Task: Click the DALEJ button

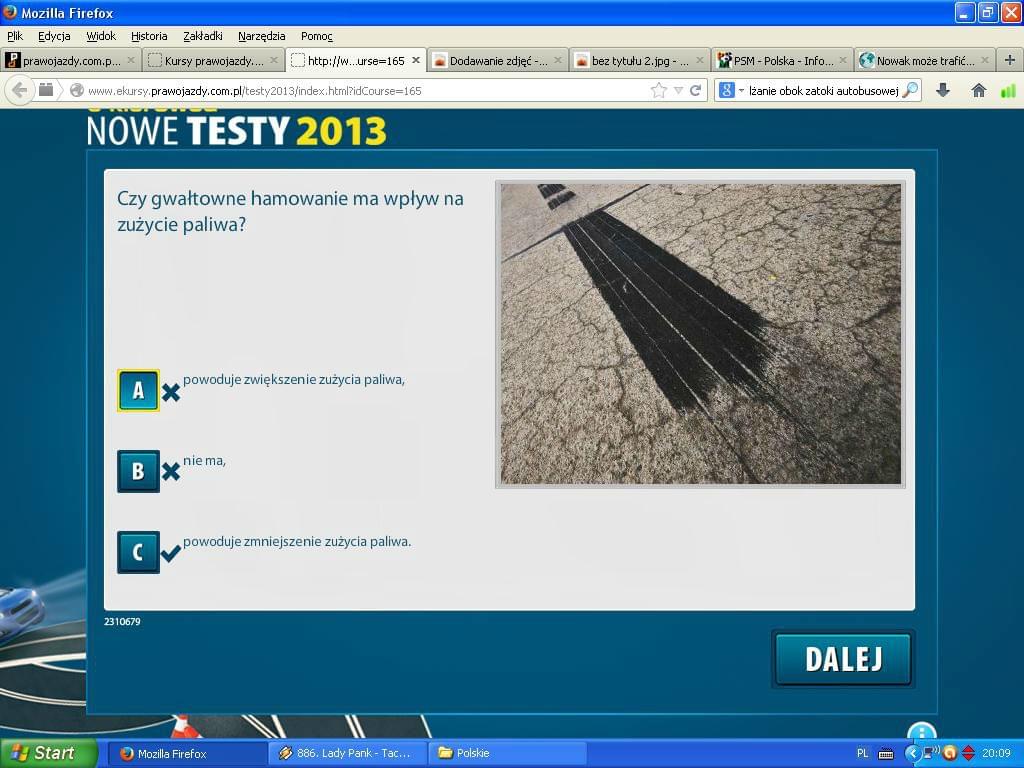Action: pyautogui.click(x=843, y=659)
